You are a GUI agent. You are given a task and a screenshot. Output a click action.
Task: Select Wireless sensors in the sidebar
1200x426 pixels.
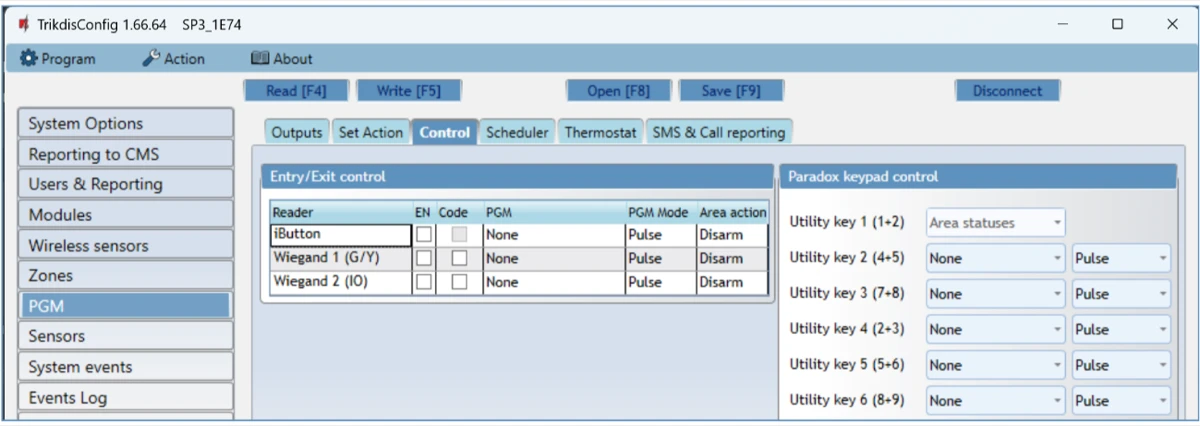[125, 245]
